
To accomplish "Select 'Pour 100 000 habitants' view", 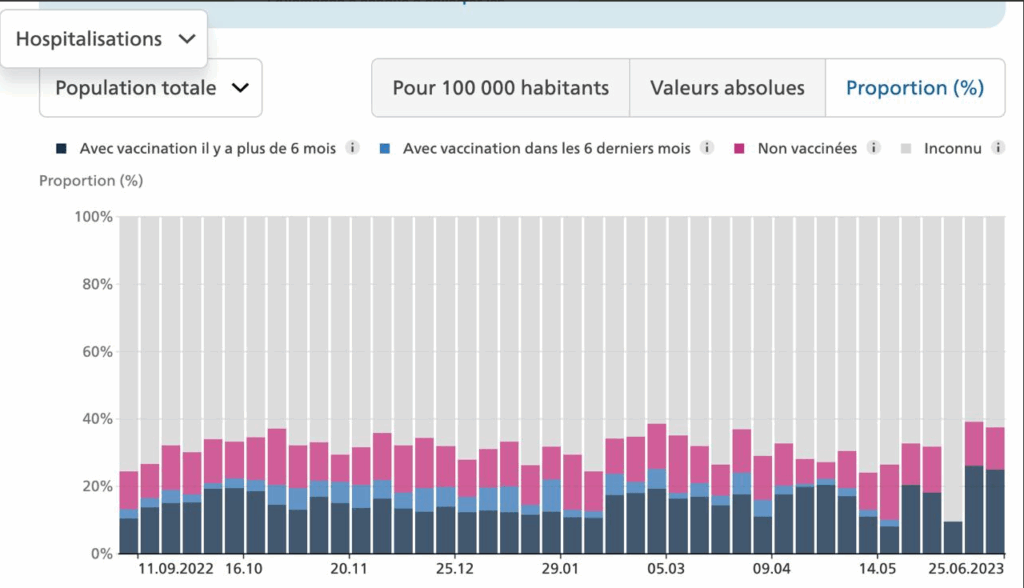I will click(x=500, y=88).
